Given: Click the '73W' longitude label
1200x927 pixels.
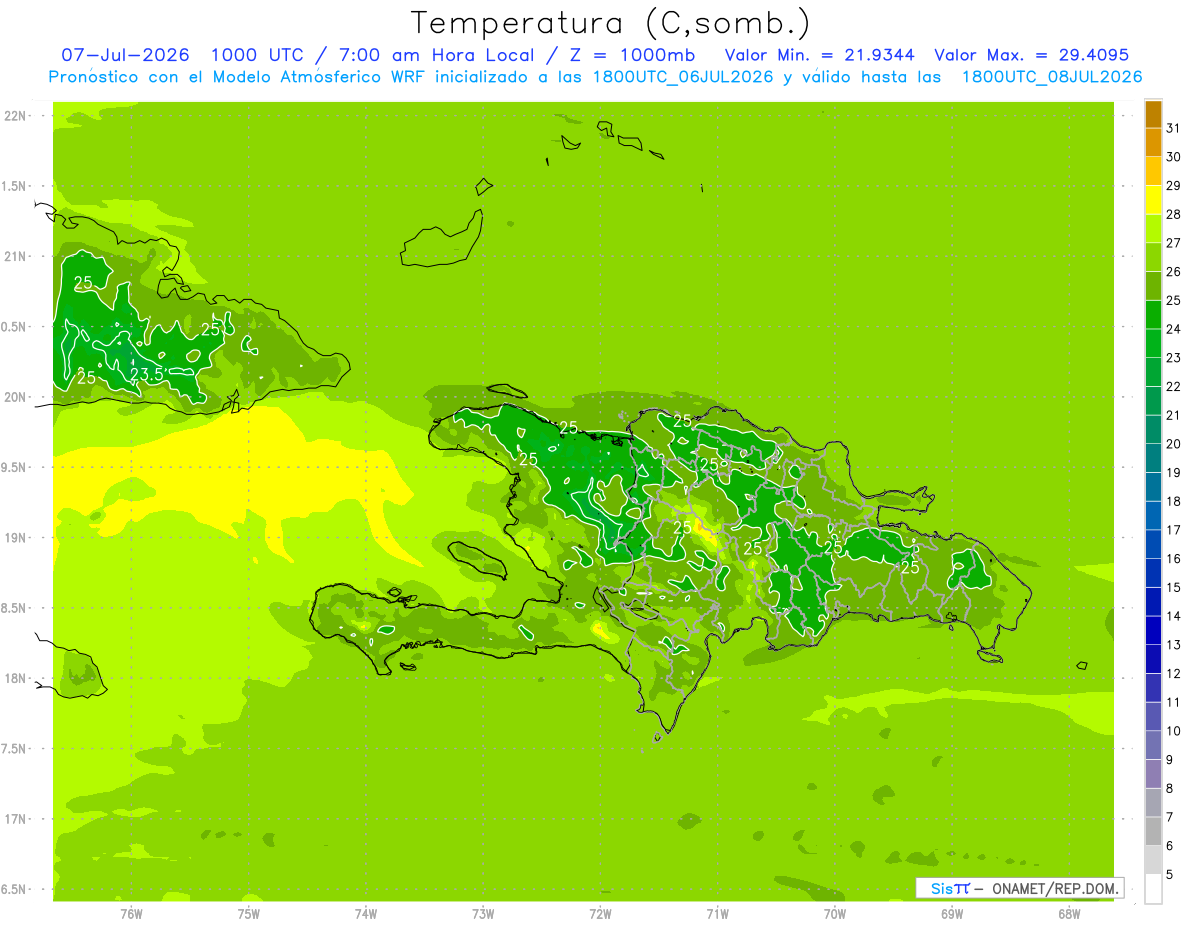Looking at the screenshot, I should pyautogui.click(x=483, y=914).
